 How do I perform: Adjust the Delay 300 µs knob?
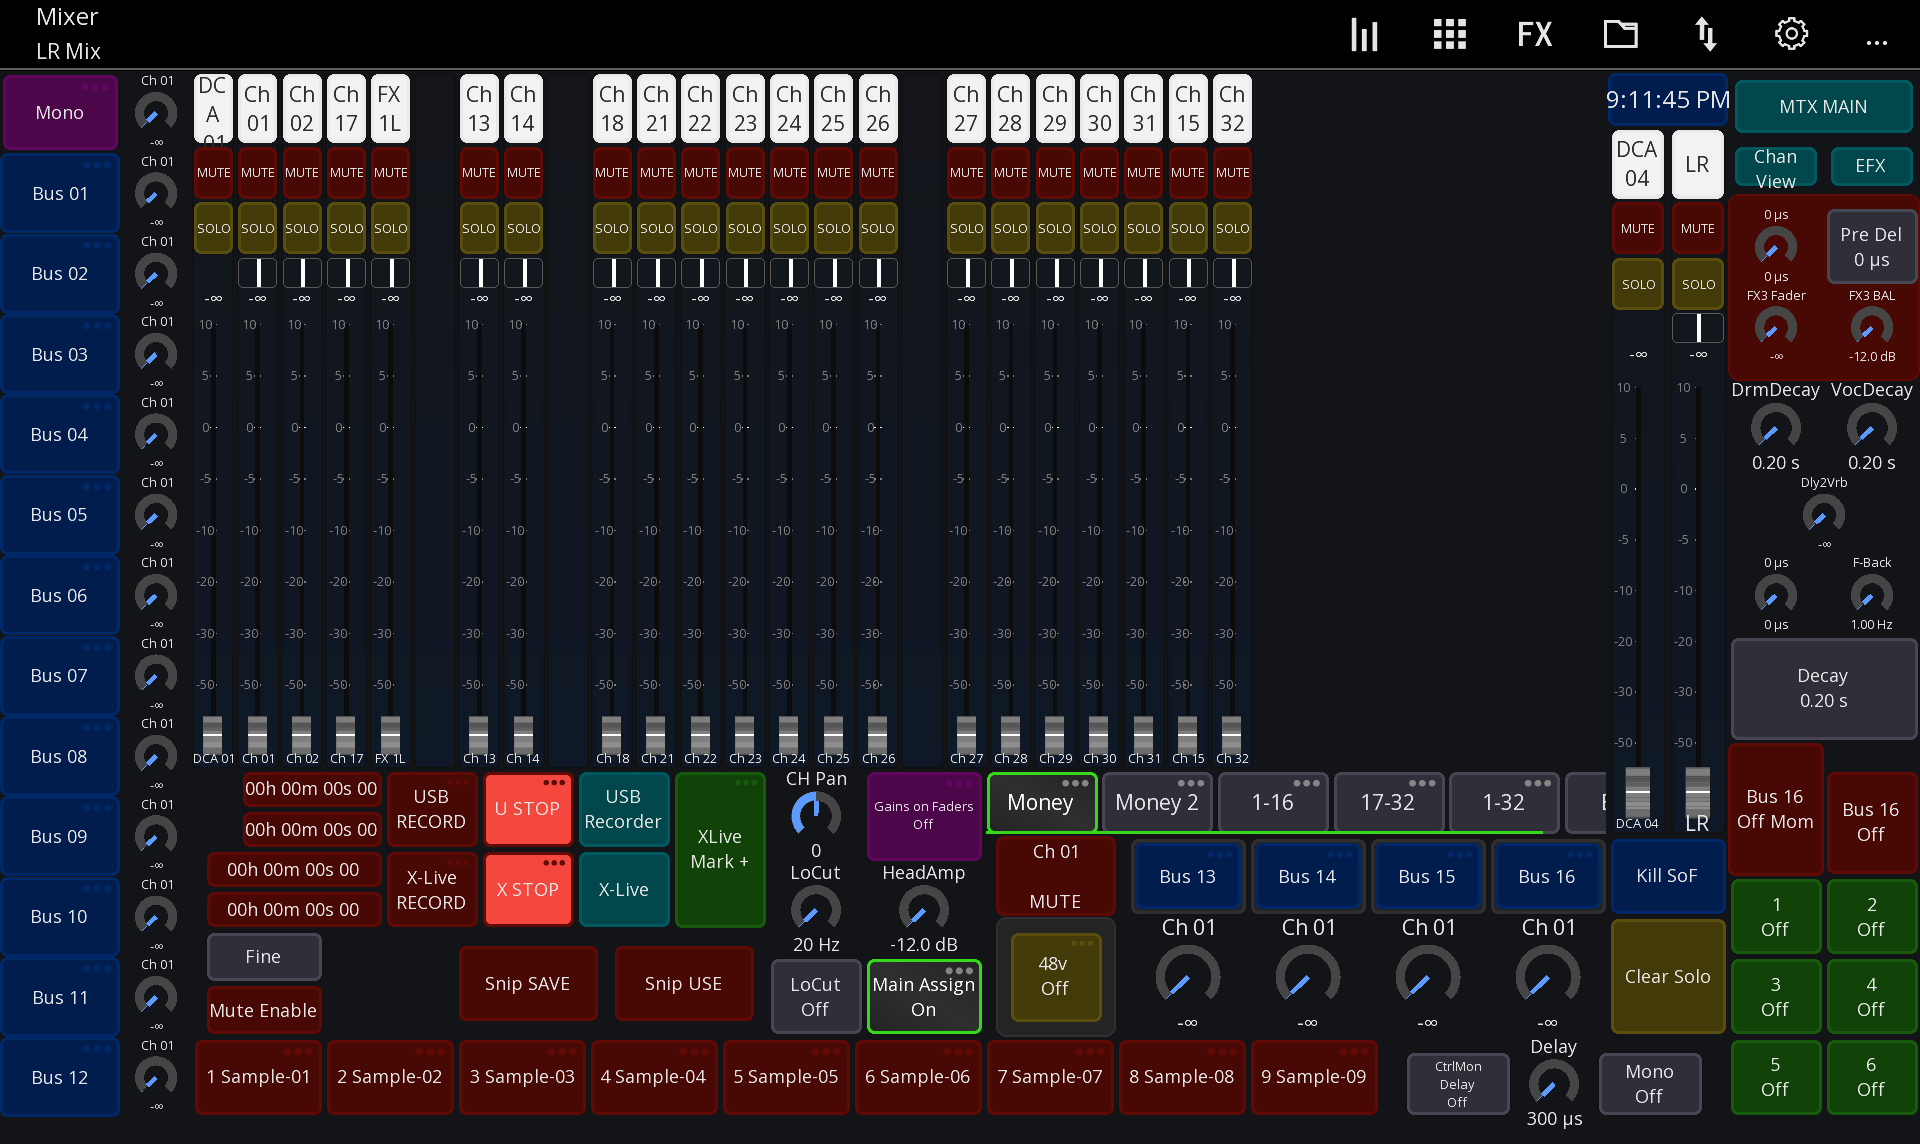coord(1553,1083)
